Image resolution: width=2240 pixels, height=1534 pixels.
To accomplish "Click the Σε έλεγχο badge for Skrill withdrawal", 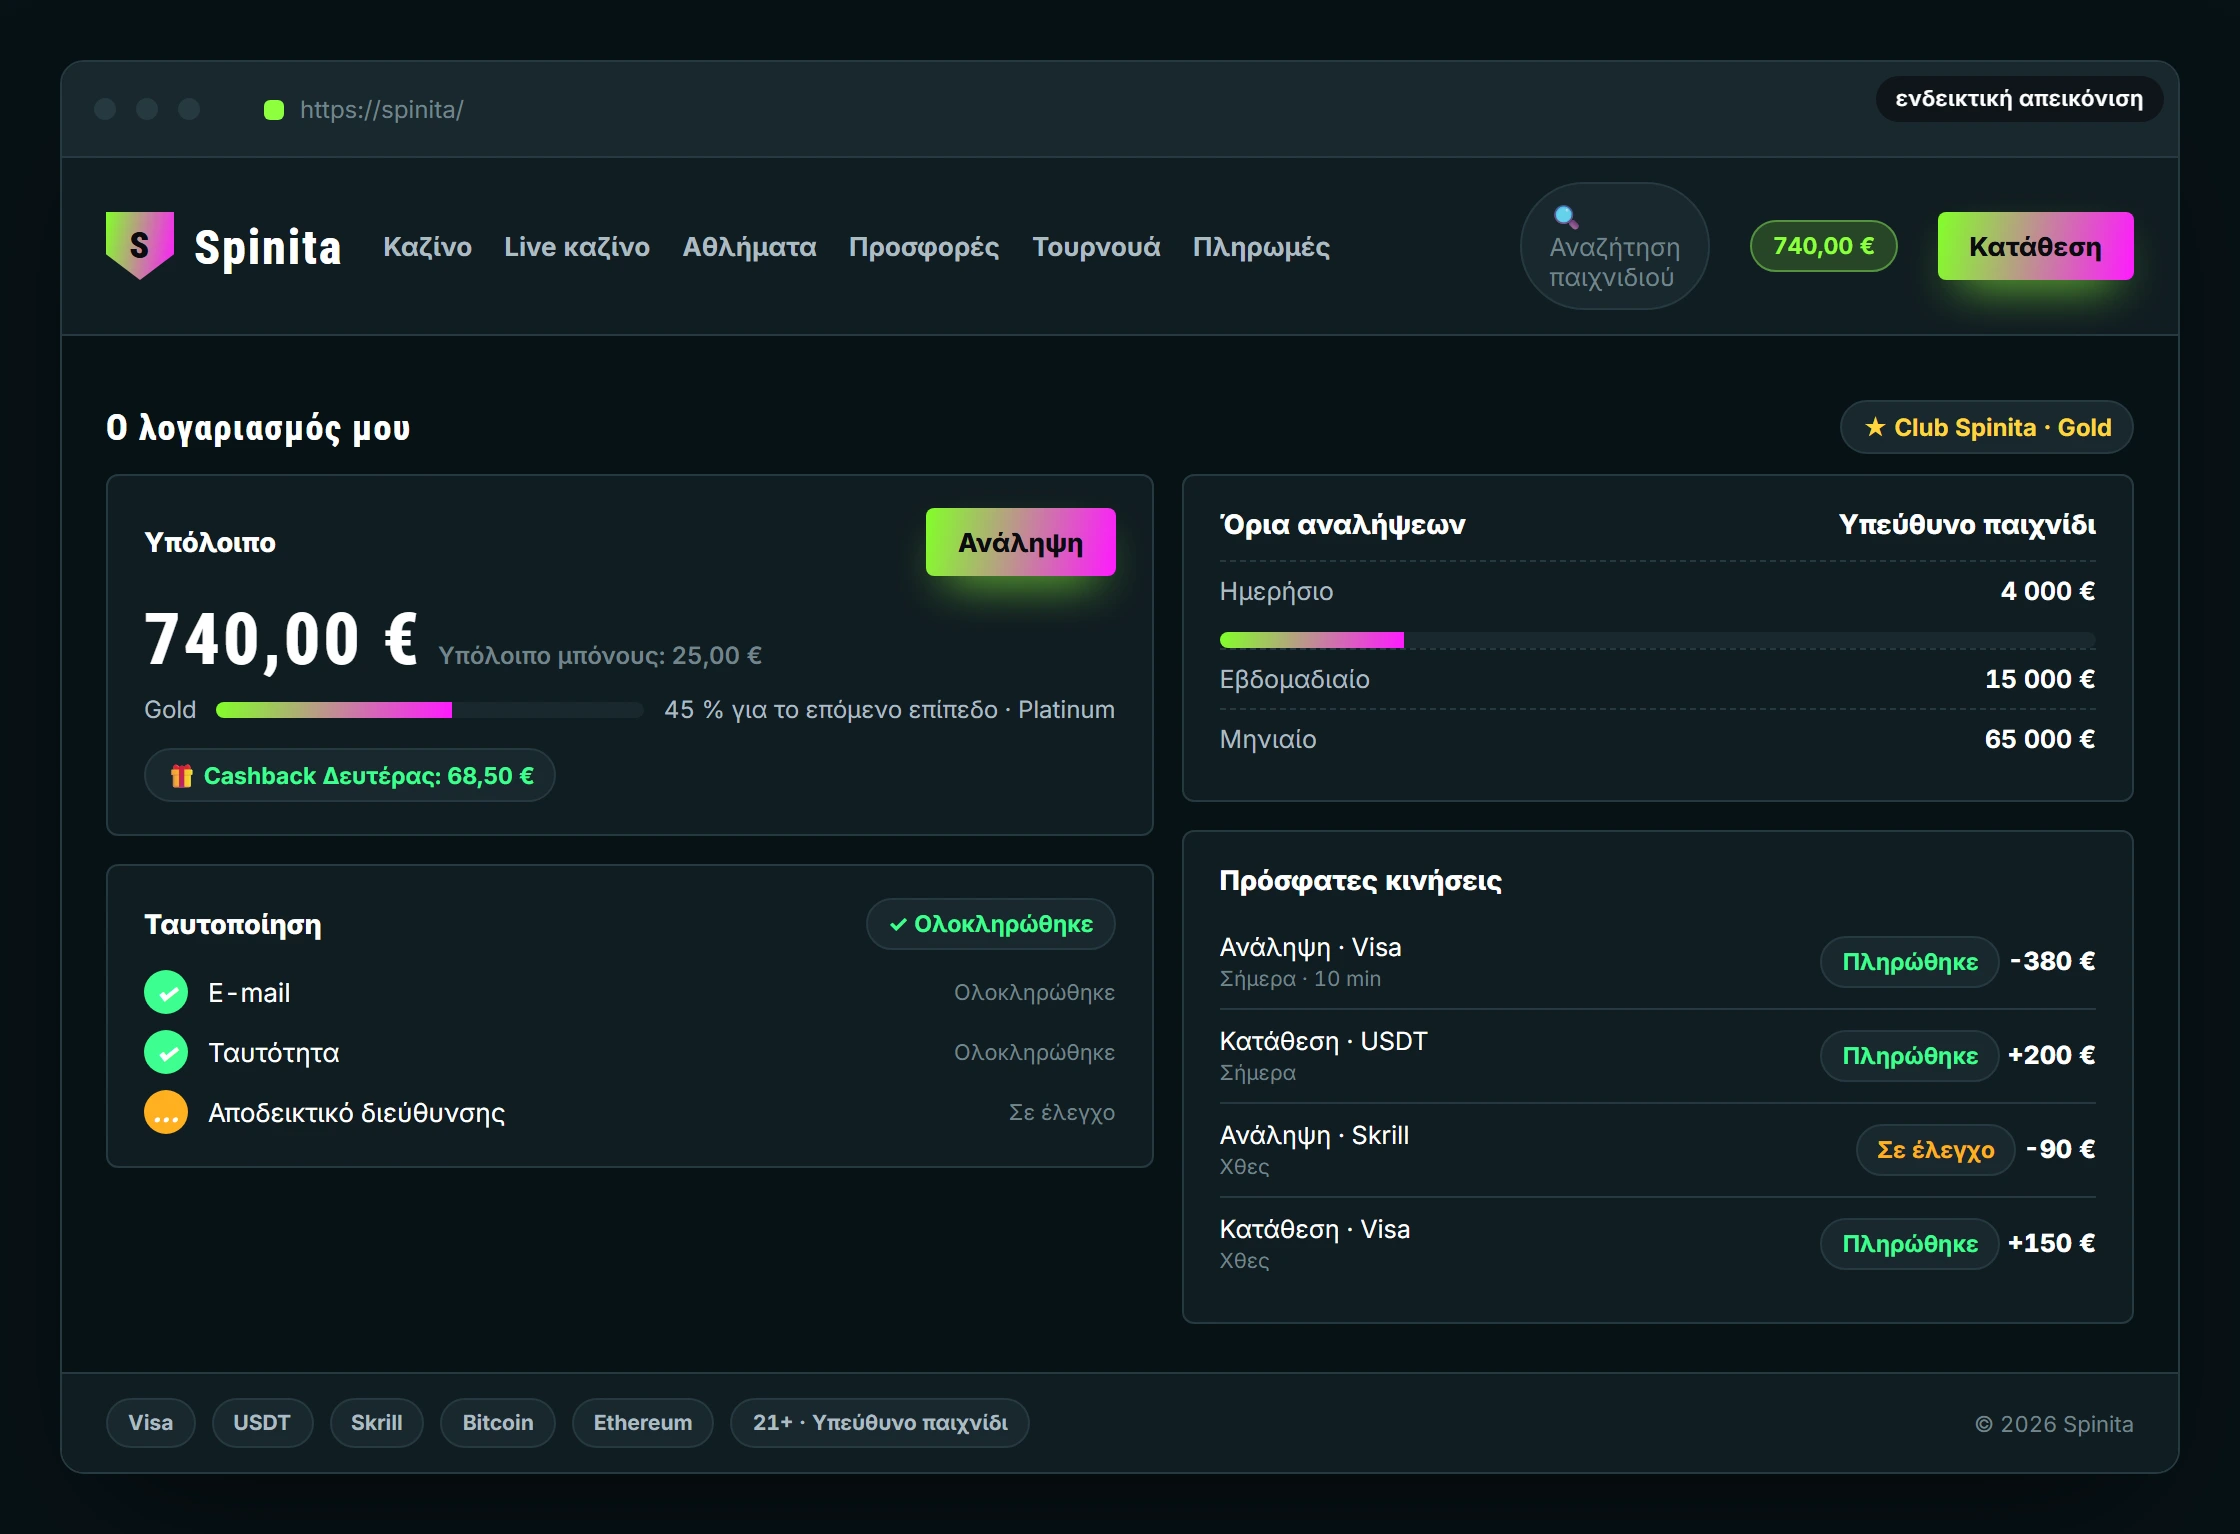I will 1935,1150.
